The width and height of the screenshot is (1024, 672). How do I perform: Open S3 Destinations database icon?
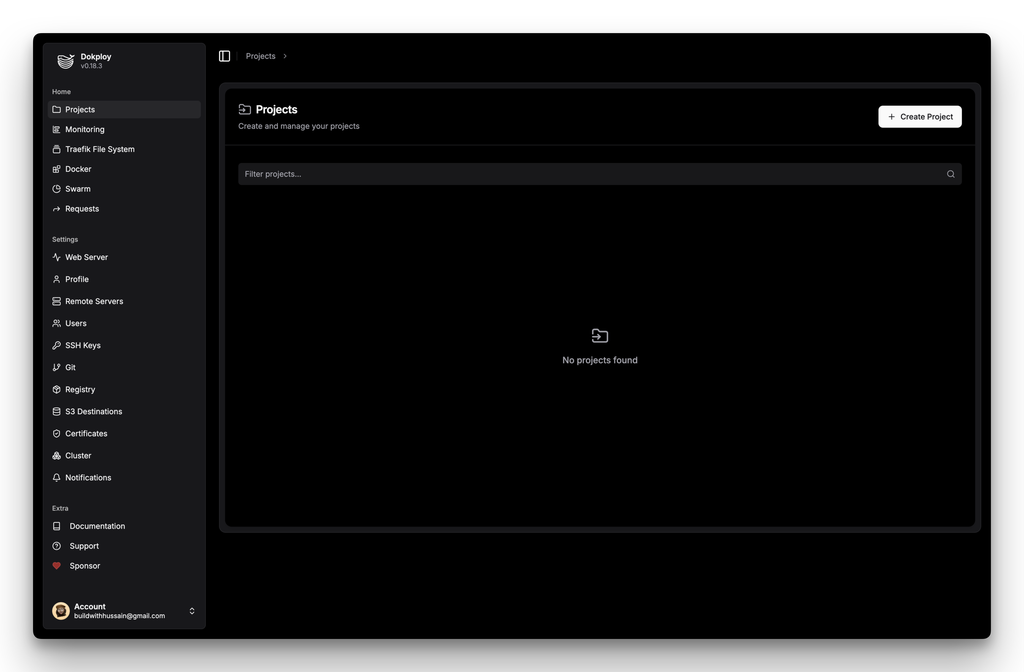[56, 411]
